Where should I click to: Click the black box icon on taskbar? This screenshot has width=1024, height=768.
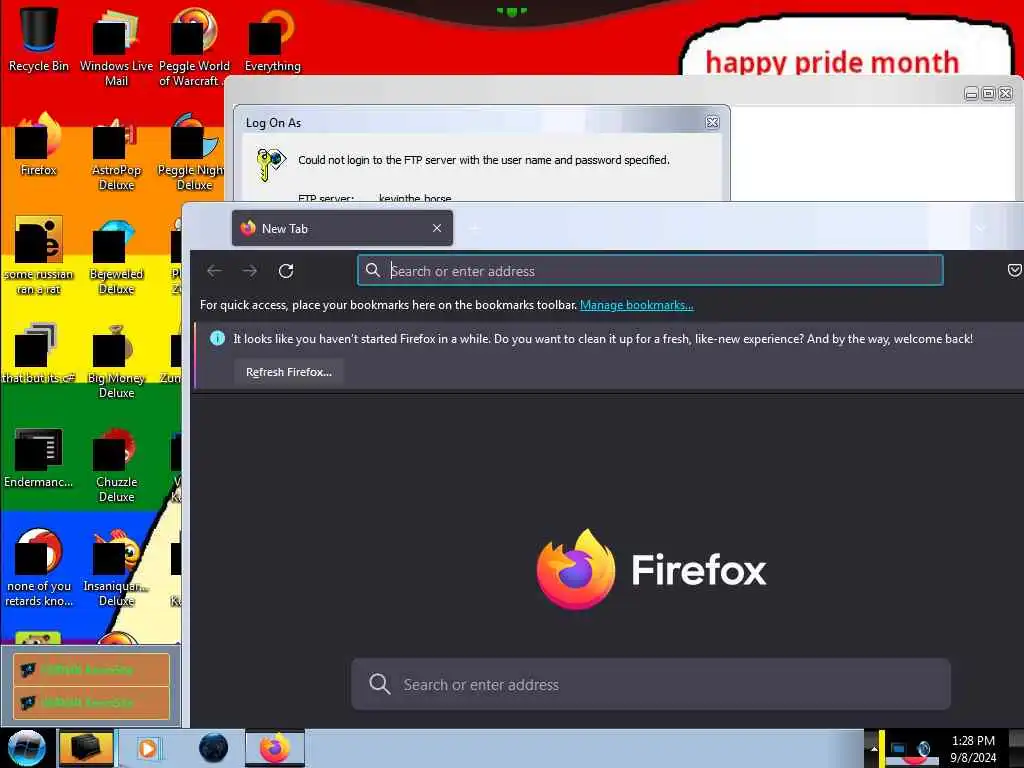(x=86, y=748)
